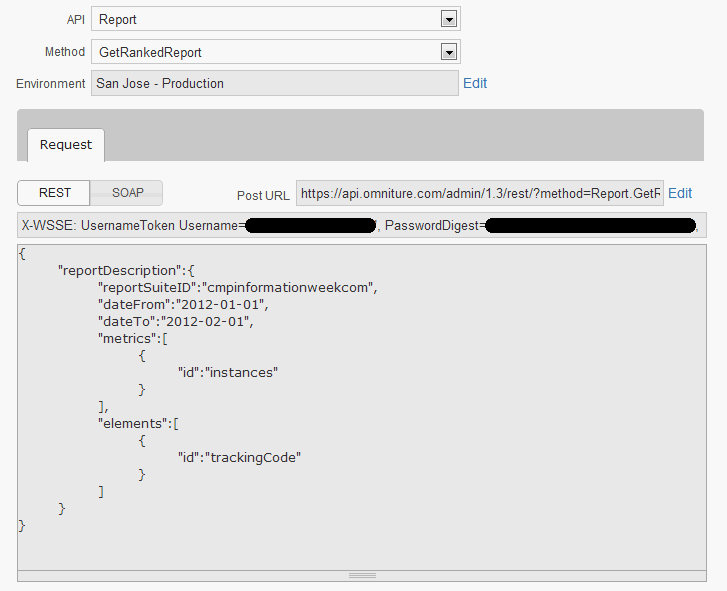Image resolution: width=727 pixels, height=591 pixels.
Task: Click the "id":"instances" line
Action: pyautogui.click(x=228, y=373)
